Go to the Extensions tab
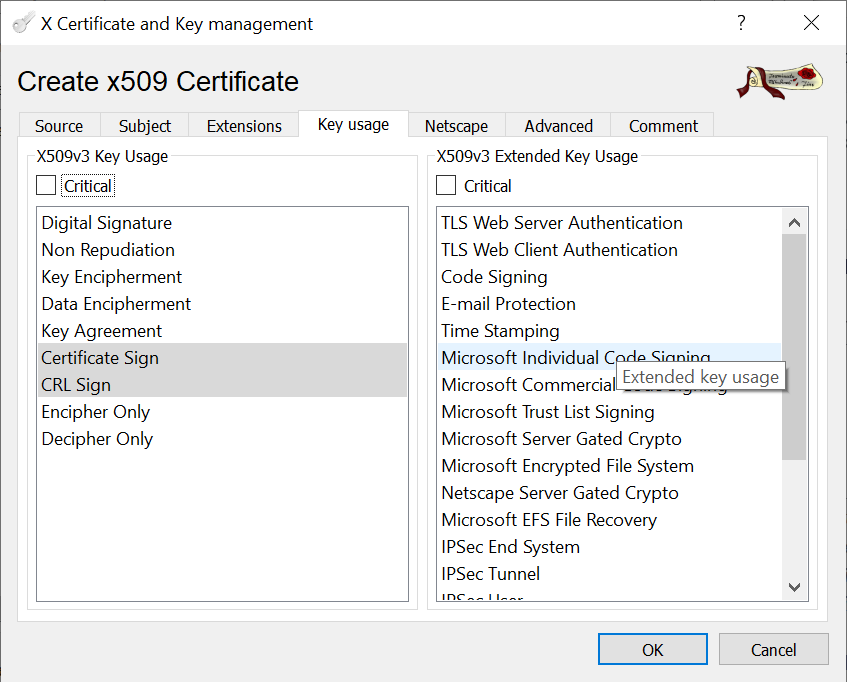This screenshot has height=682, width=847. [244, 126]
